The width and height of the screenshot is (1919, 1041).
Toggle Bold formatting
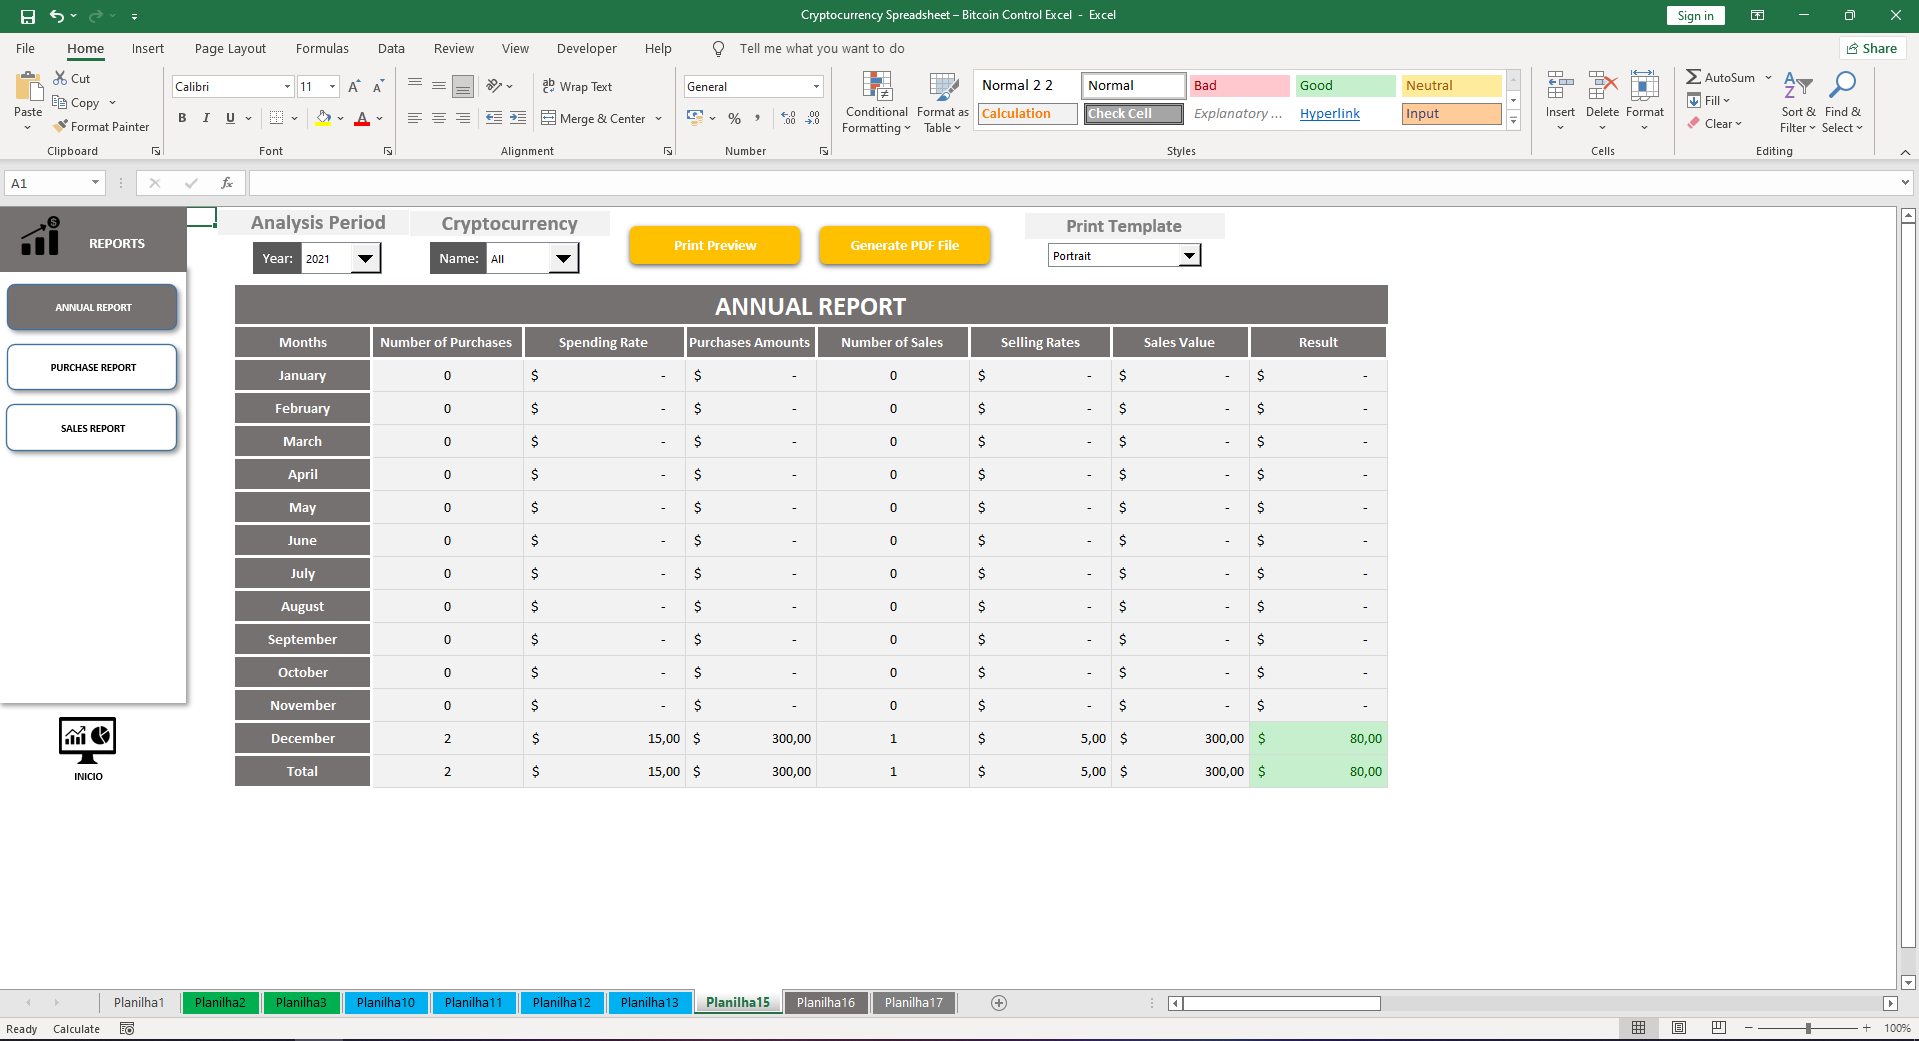click(182, 118)
